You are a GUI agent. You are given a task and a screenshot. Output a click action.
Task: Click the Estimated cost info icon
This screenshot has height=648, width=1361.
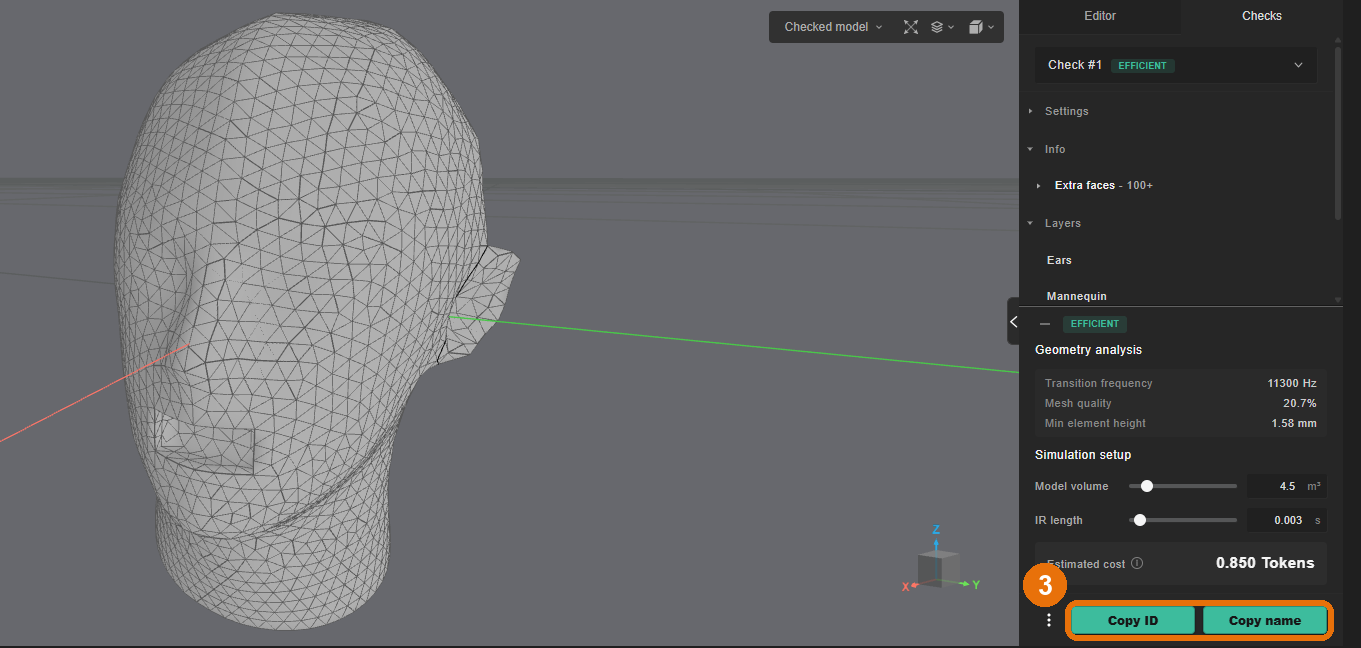[1137, 564]
